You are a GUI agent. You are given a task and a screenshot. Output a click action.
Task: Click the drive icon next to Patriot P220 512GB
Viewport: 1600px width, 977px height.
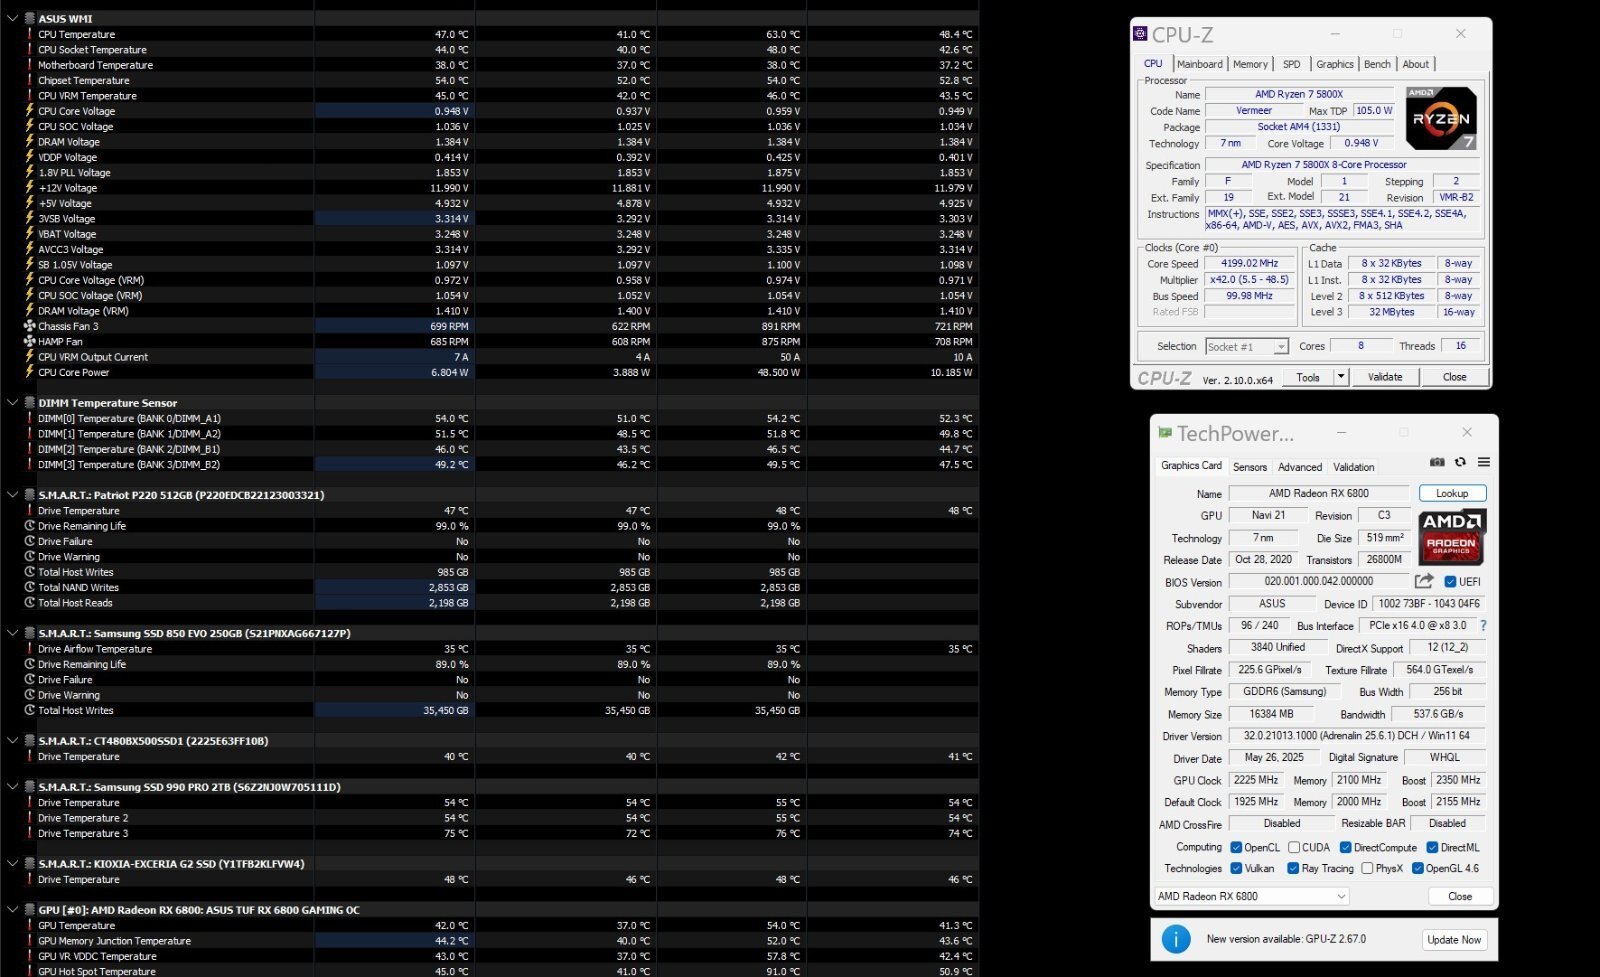tap(30, 495)
